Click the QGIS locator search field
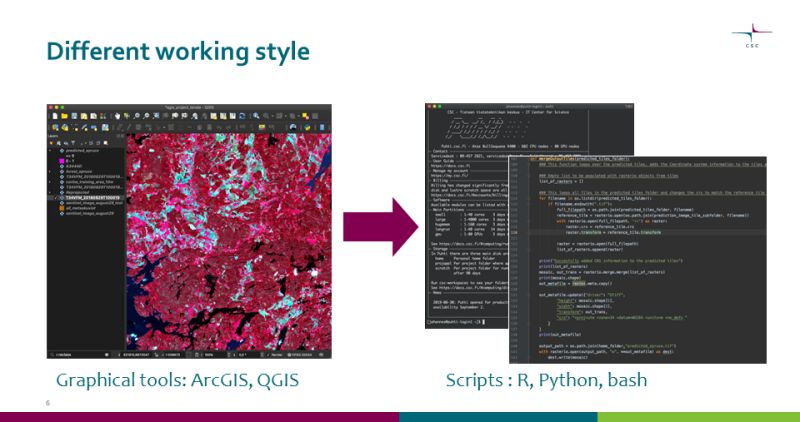 pyautogui.click(x=79, y=355)
